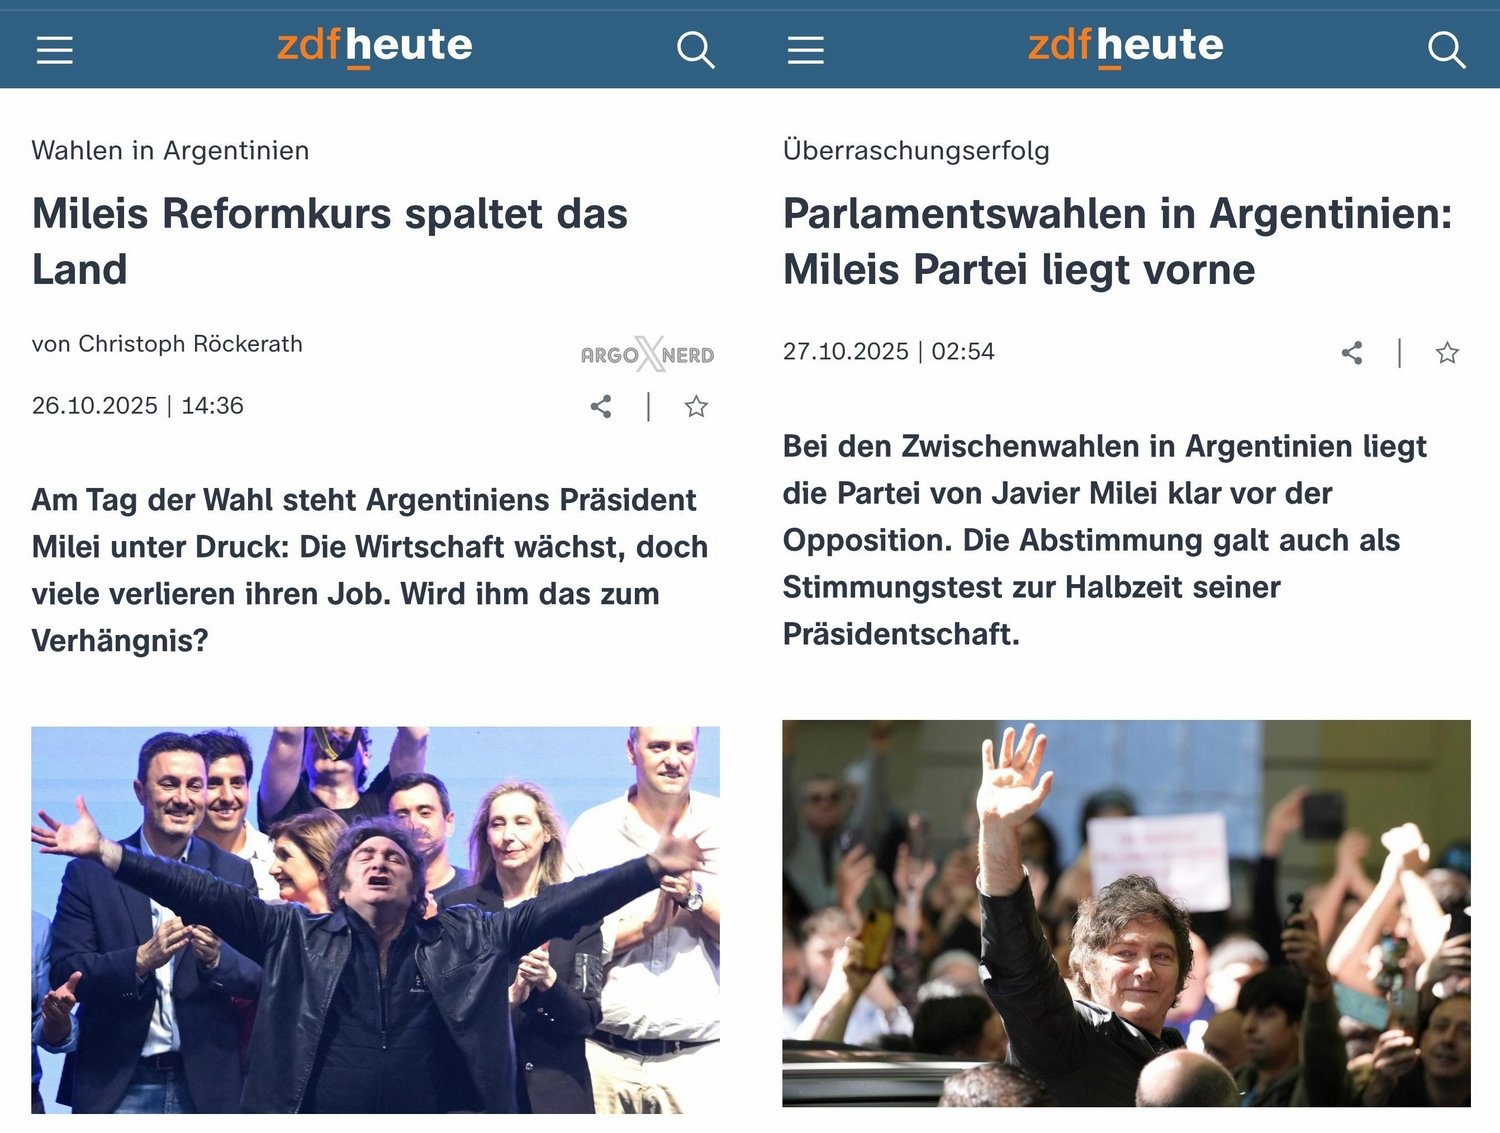Image resolution: width=1500 pixels, height=1133 pixels.
Task: Open the photo of Milei waving to the crowd
Action: coord(1126,913)
